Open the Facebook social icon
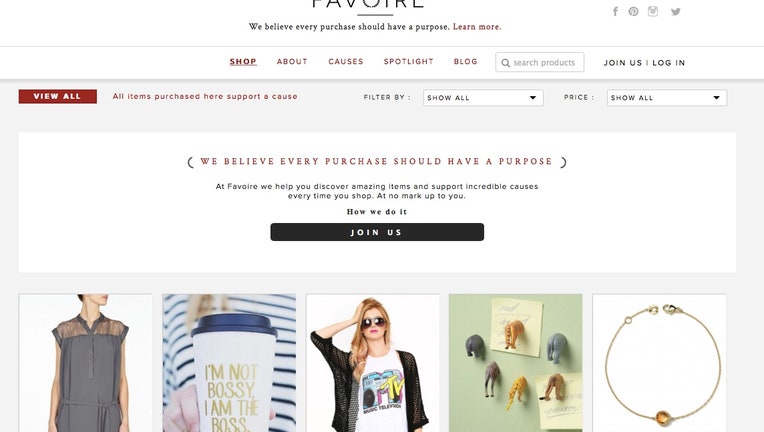 pos(615,12)
